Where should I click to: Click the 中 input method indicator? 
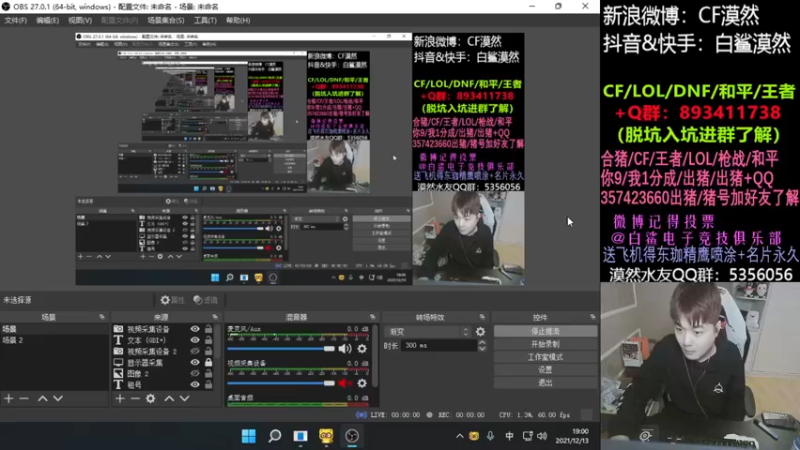pos(509,436)
